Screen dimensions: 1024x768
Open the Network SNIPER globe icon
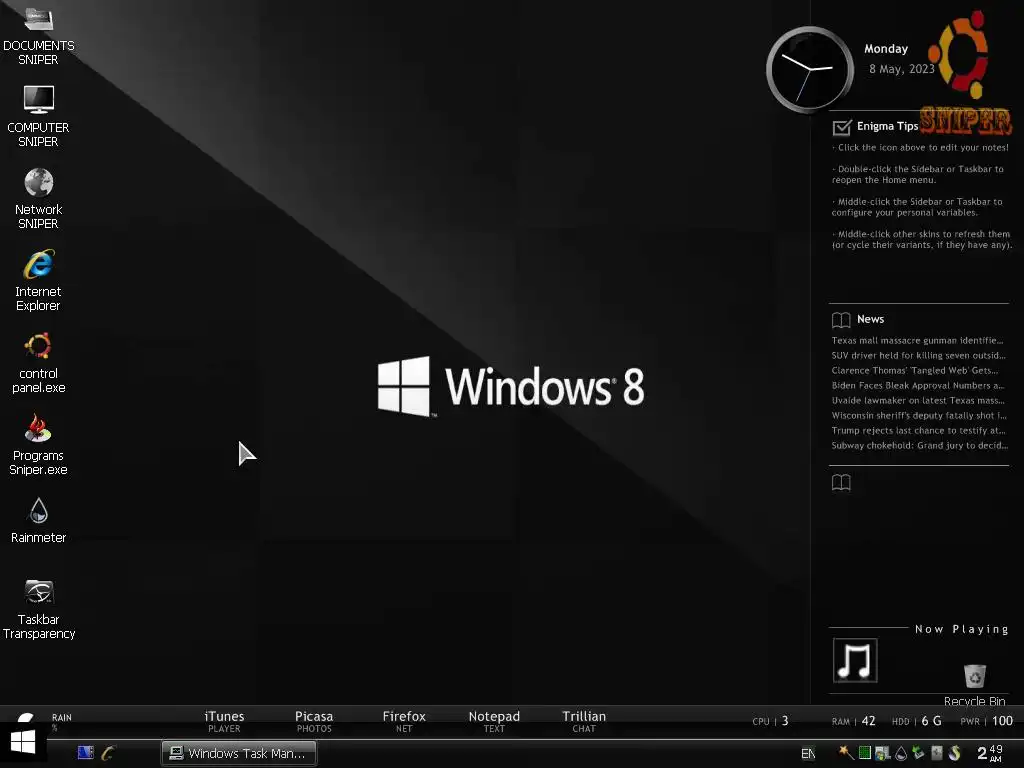coord(39,198)
